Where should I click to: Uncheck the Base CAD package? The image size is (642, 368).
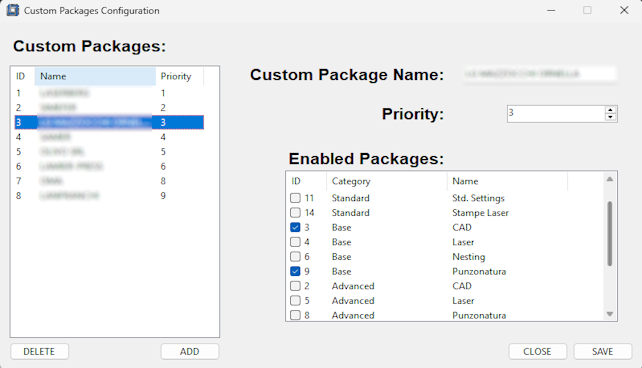(295, 227)
